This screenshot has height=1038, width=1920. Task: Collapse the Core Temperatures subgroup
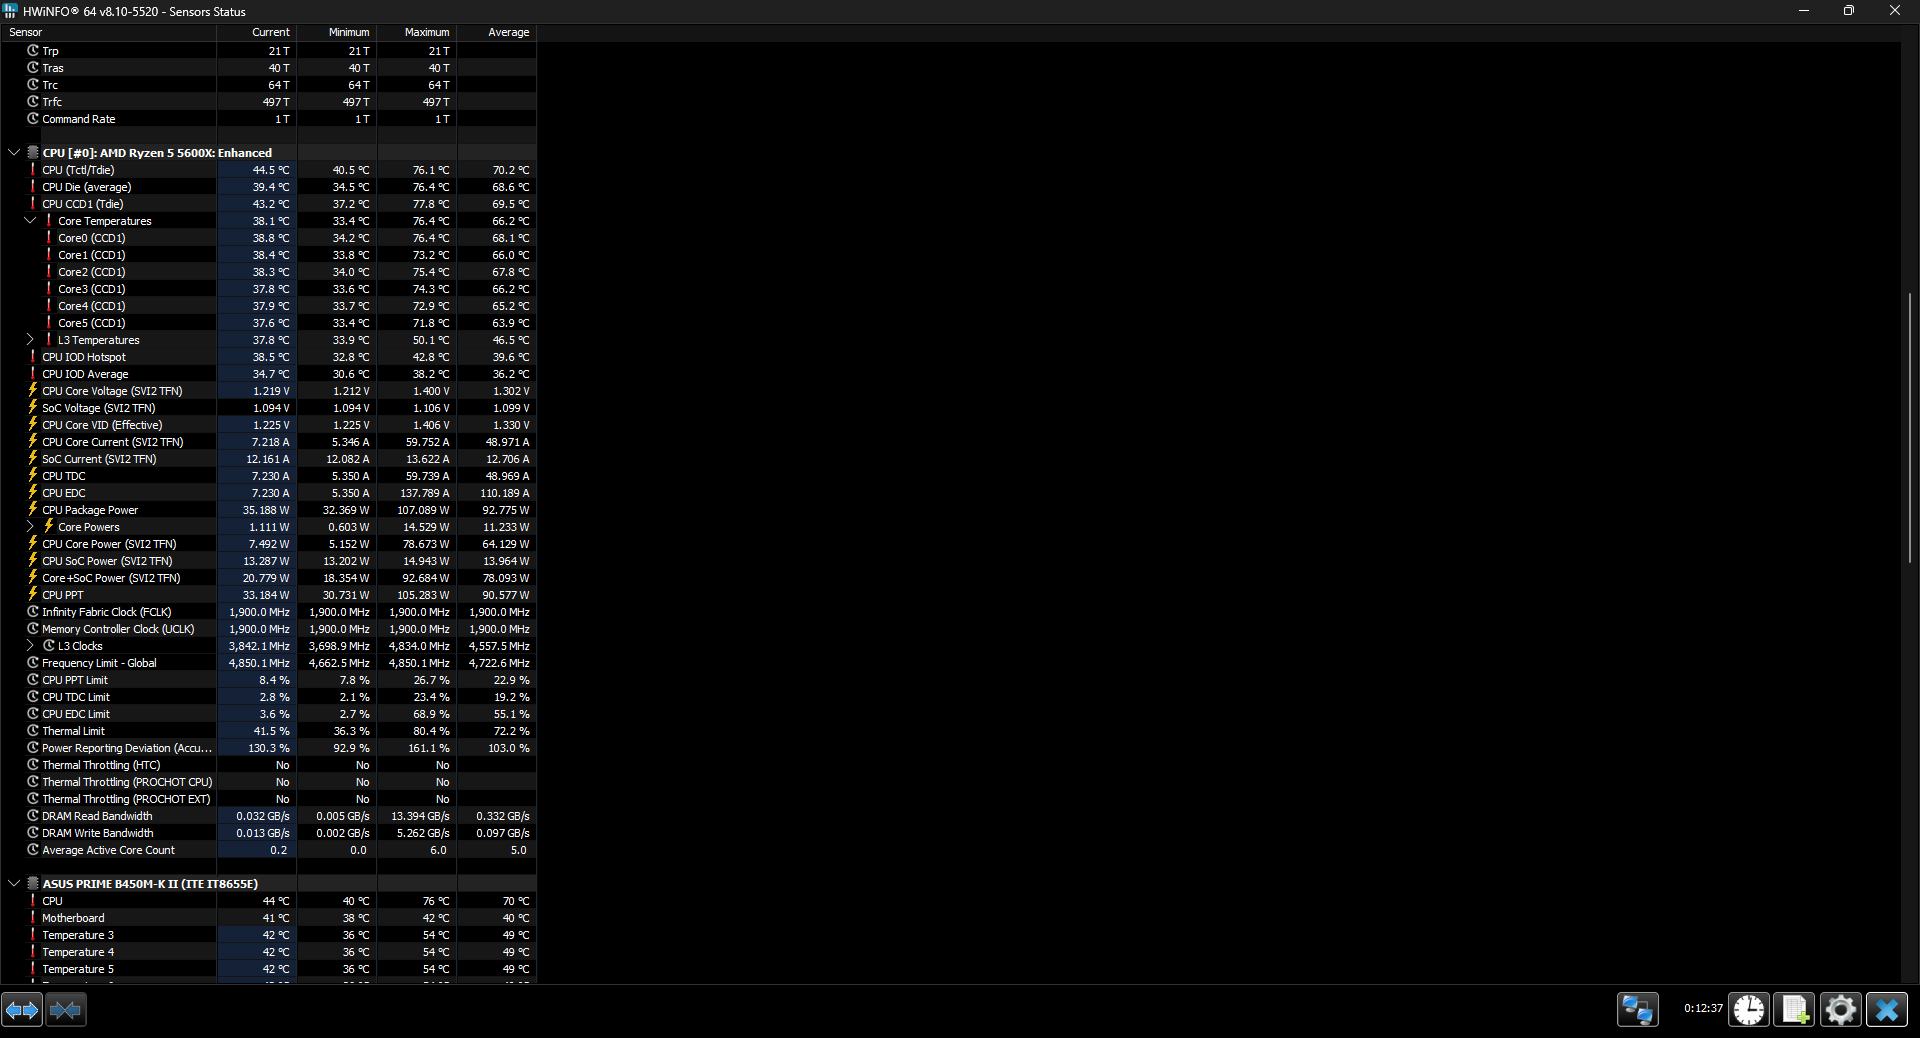tap(30, 221)
